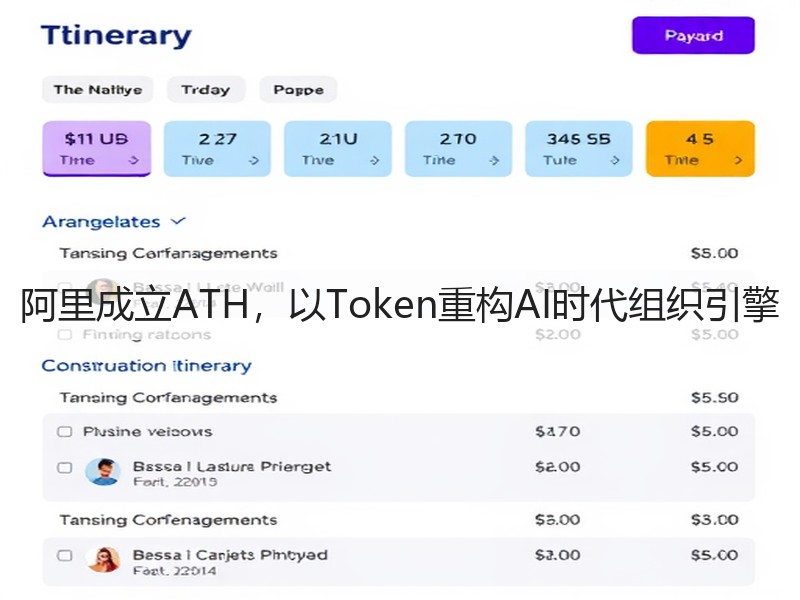Image resolution: width=800 pixels, height=600 pixels.
Task: Check the Finting ratcons checkbox
Action: 65,335
